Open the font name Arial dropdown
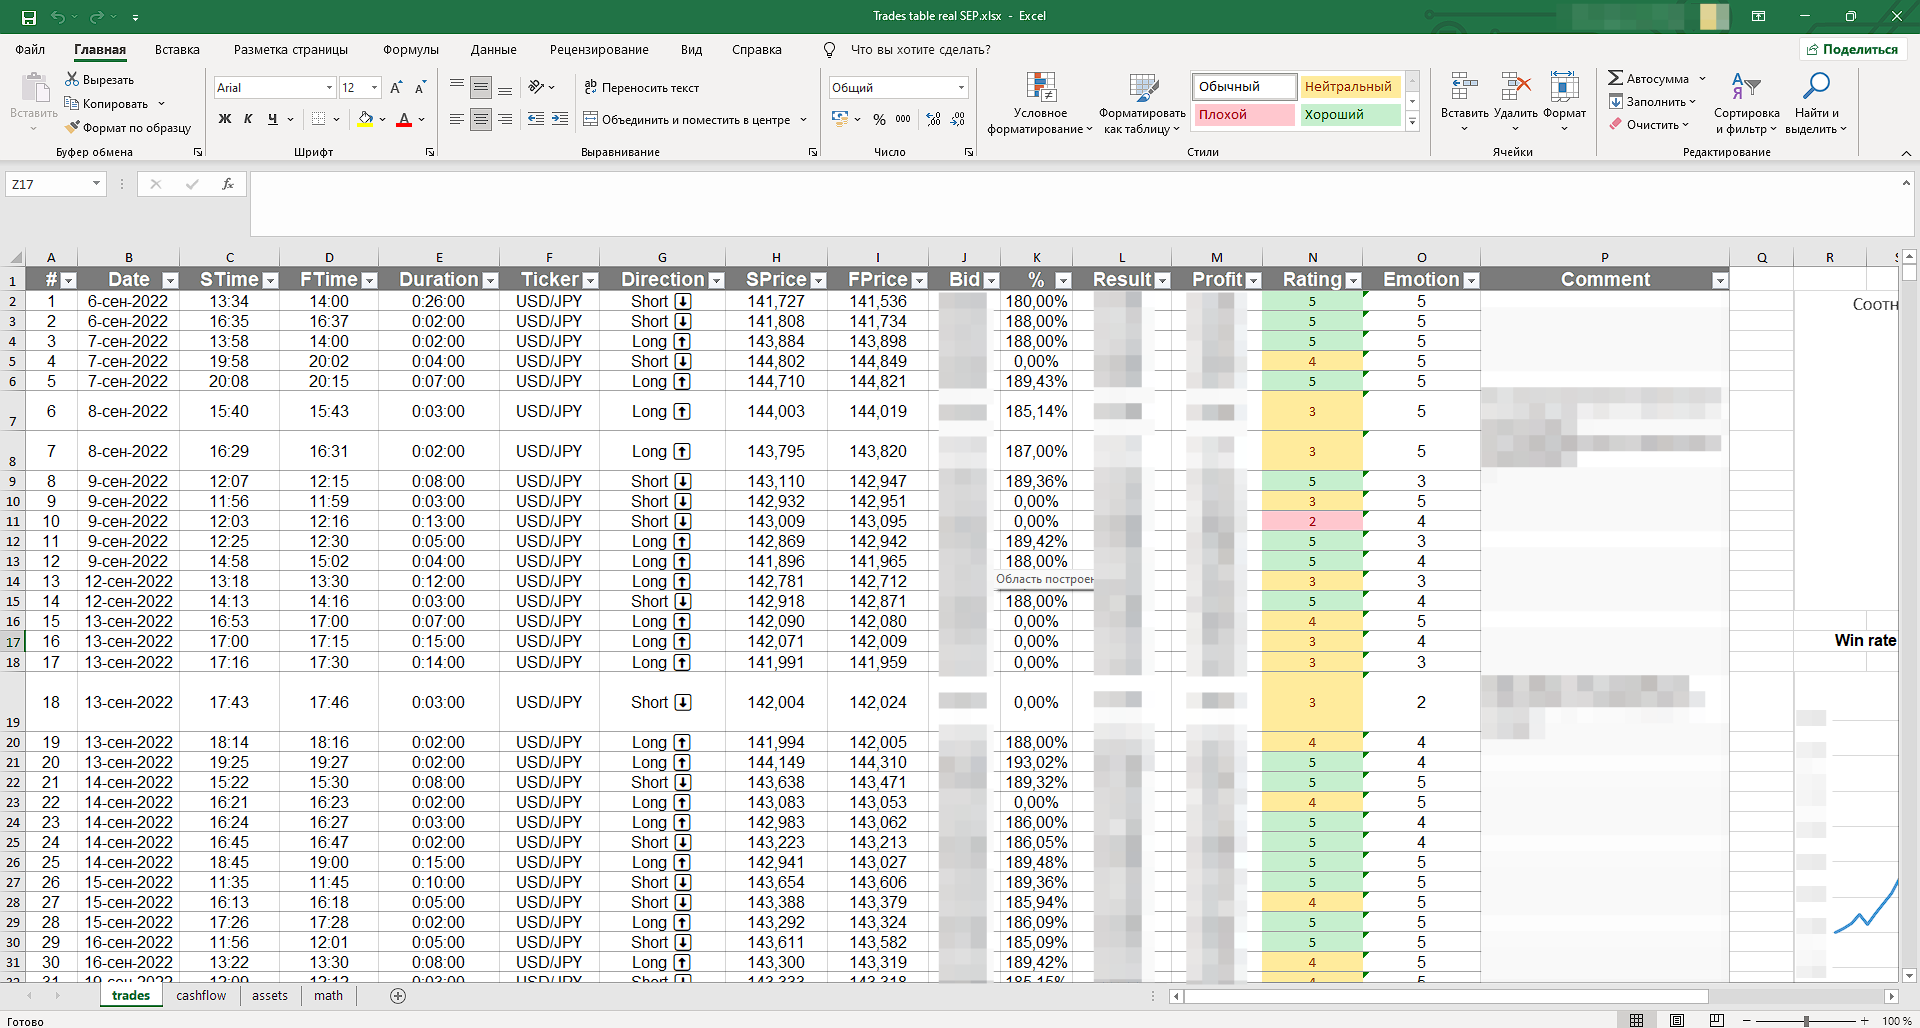Viewport: 1920px width, 1028px height. pyautogui.click(x=329, y=88)
